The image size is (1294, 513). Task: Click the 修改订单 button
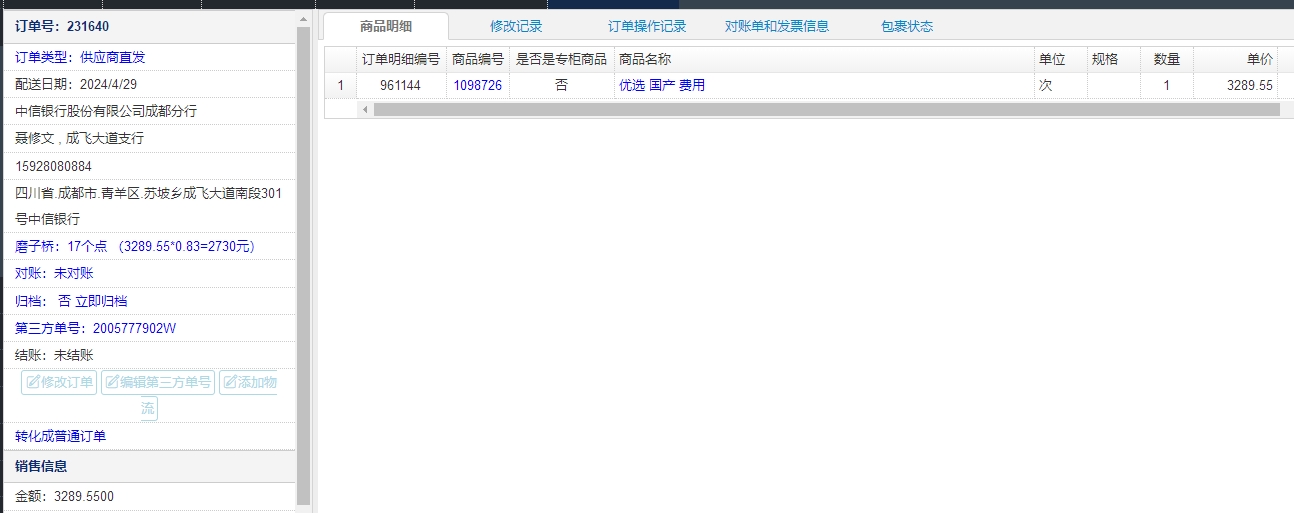click(59, 382)
